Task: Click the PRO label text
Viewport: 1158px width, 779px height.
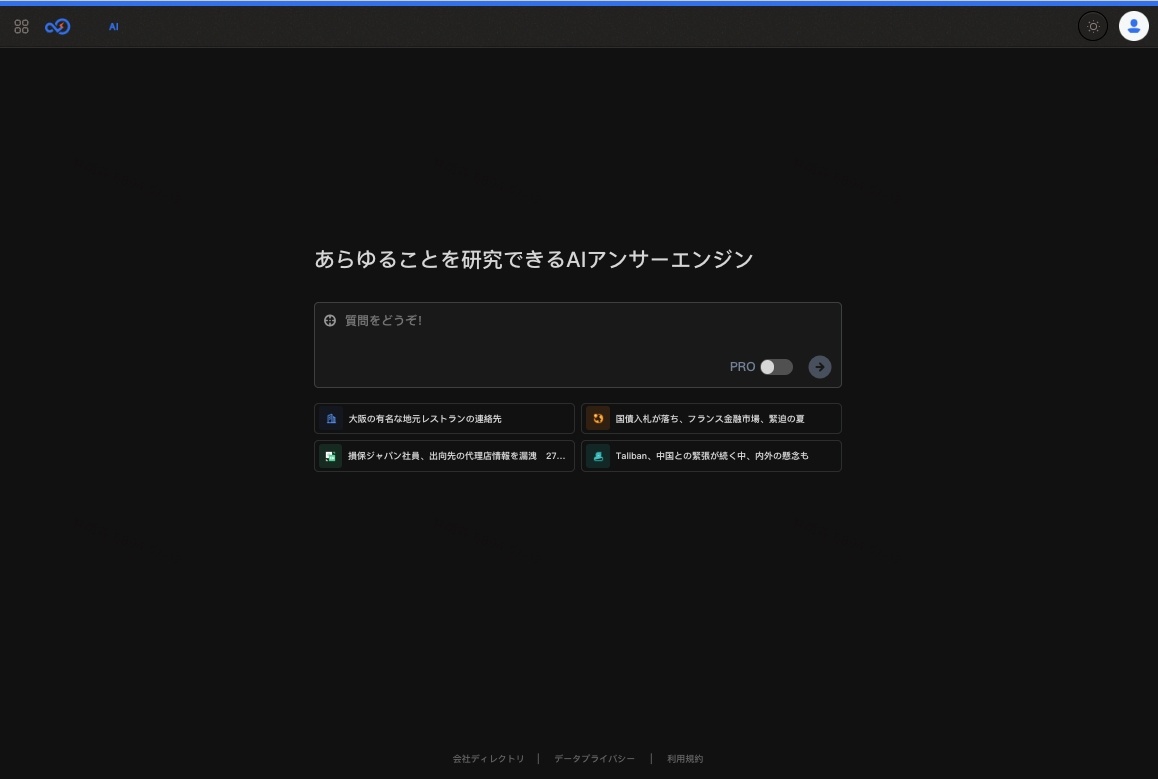Action: point(742,367)
